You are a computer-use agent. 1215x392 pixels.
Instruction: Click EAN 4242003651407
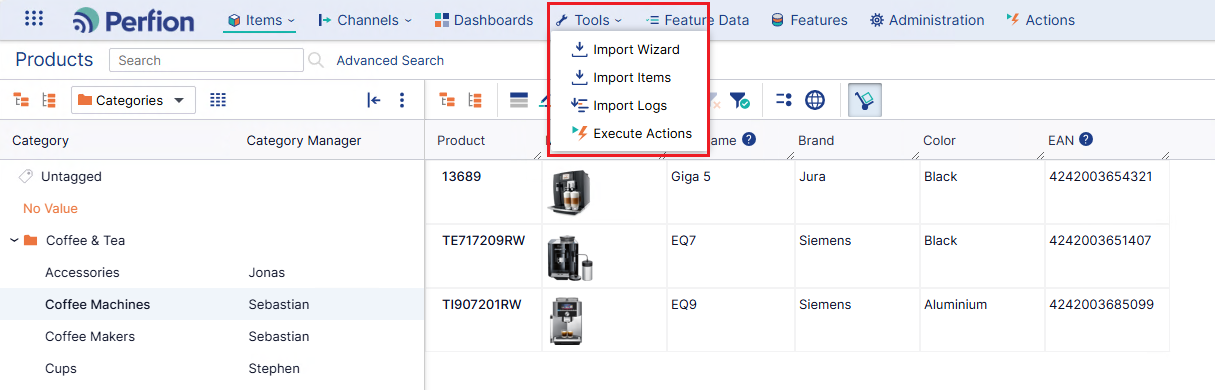(x=1100, y=241)
